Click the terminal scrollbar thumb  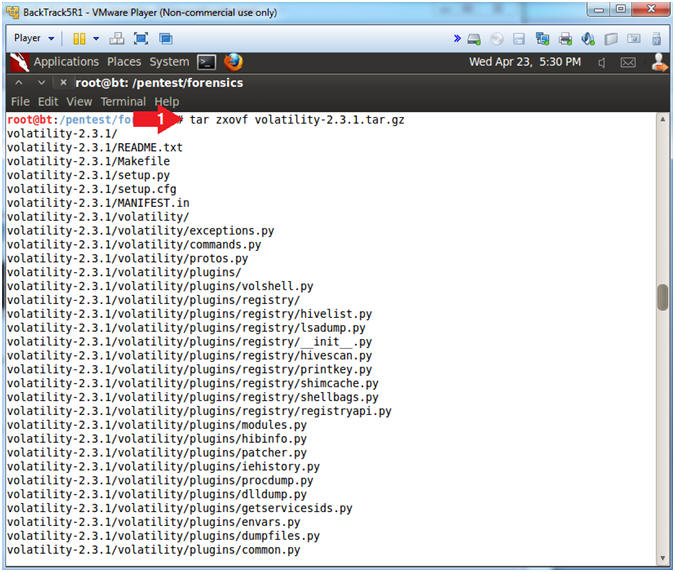click(663, 297)
